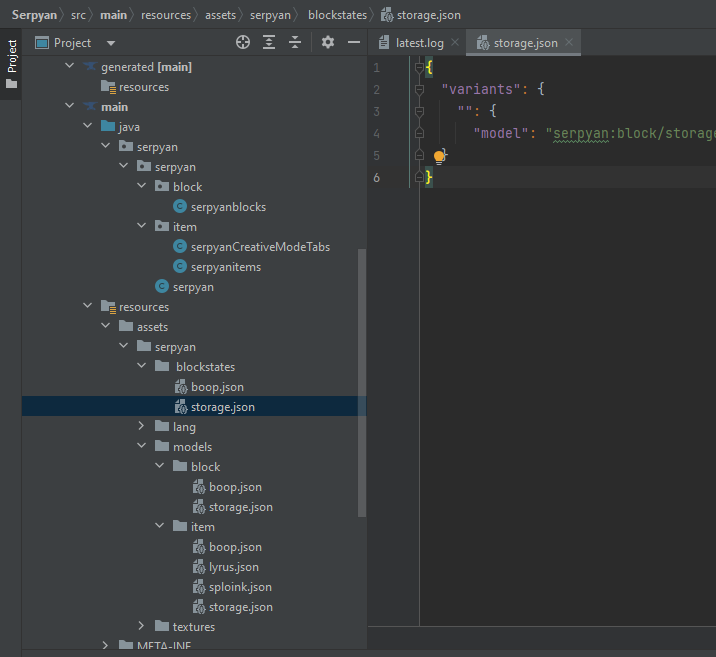
Task: Expand the lang folder
Action: pyautogui.click(x=142, y=426)
